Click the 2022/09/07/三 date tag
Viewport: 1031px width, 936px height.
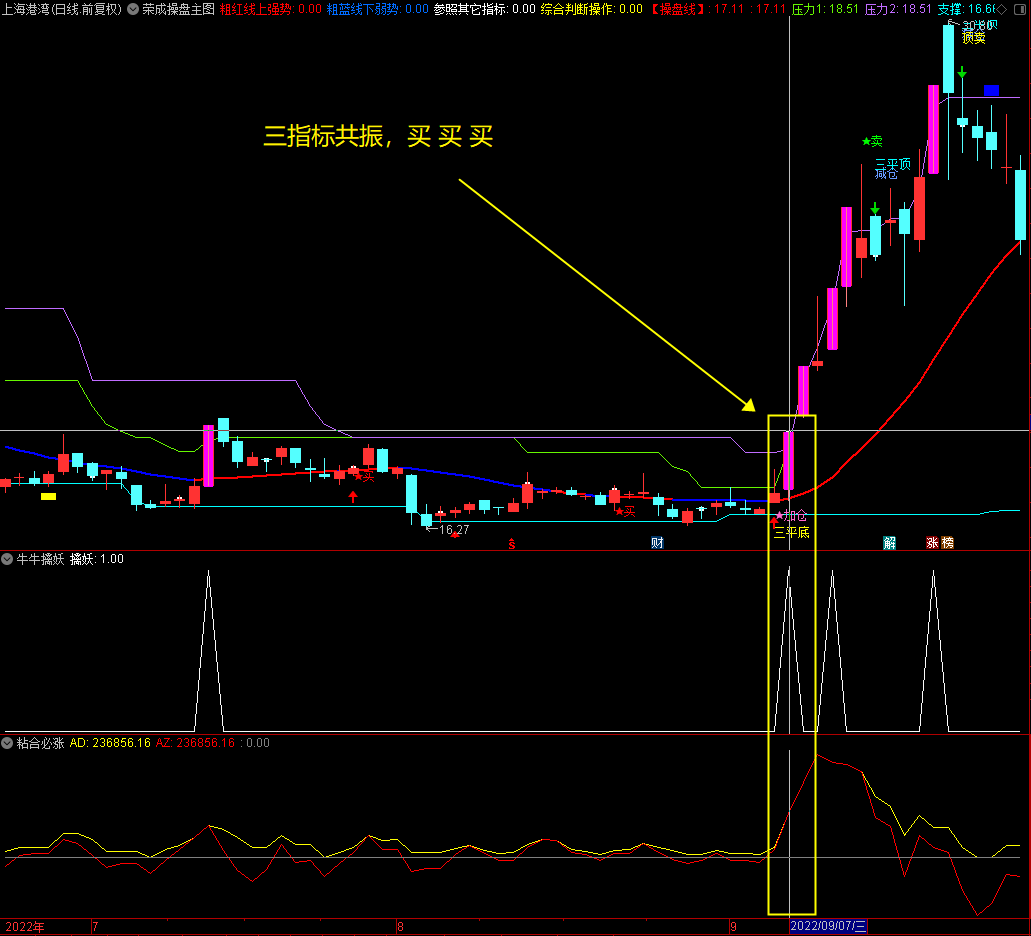pyautogui.click(x=828, y=927)
